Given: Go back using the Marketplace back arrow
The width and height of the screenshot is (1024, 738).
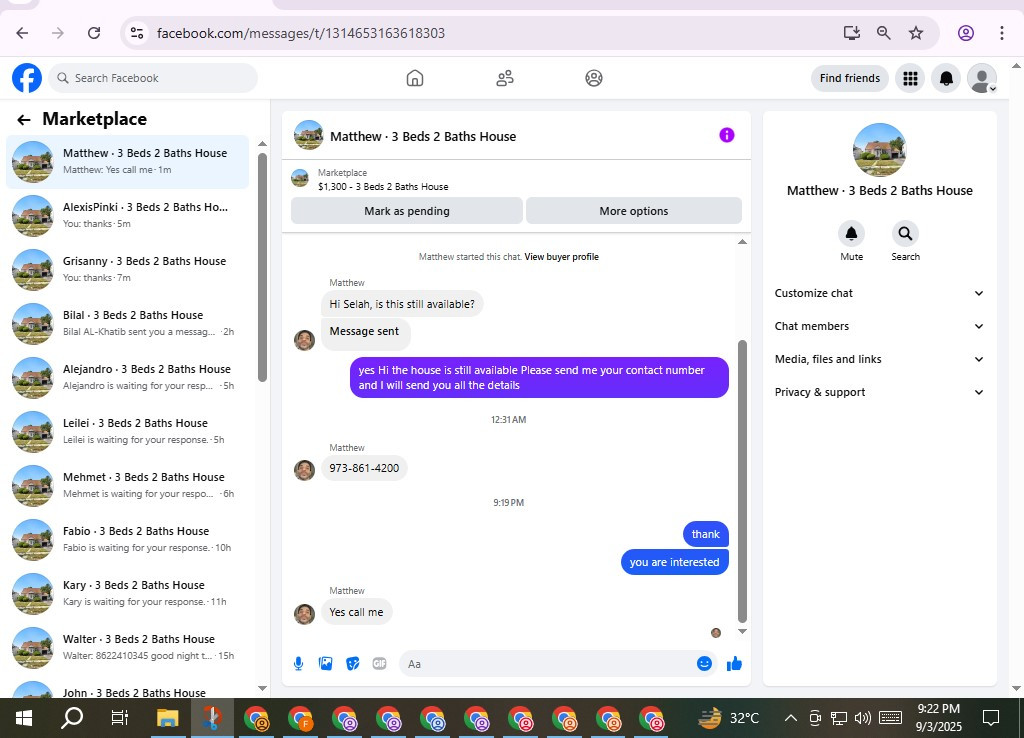Looking at the screenshot, I should 24,120.
